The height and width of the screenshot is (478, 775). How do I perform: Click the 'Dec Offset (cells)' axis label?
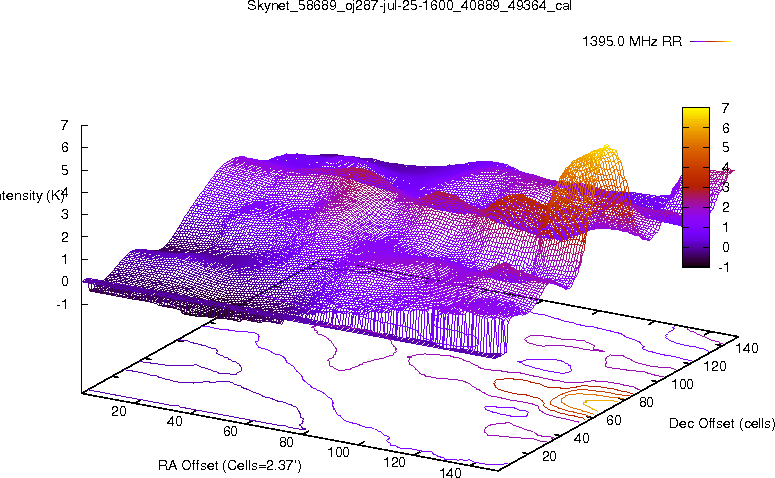tap(722, 424)
